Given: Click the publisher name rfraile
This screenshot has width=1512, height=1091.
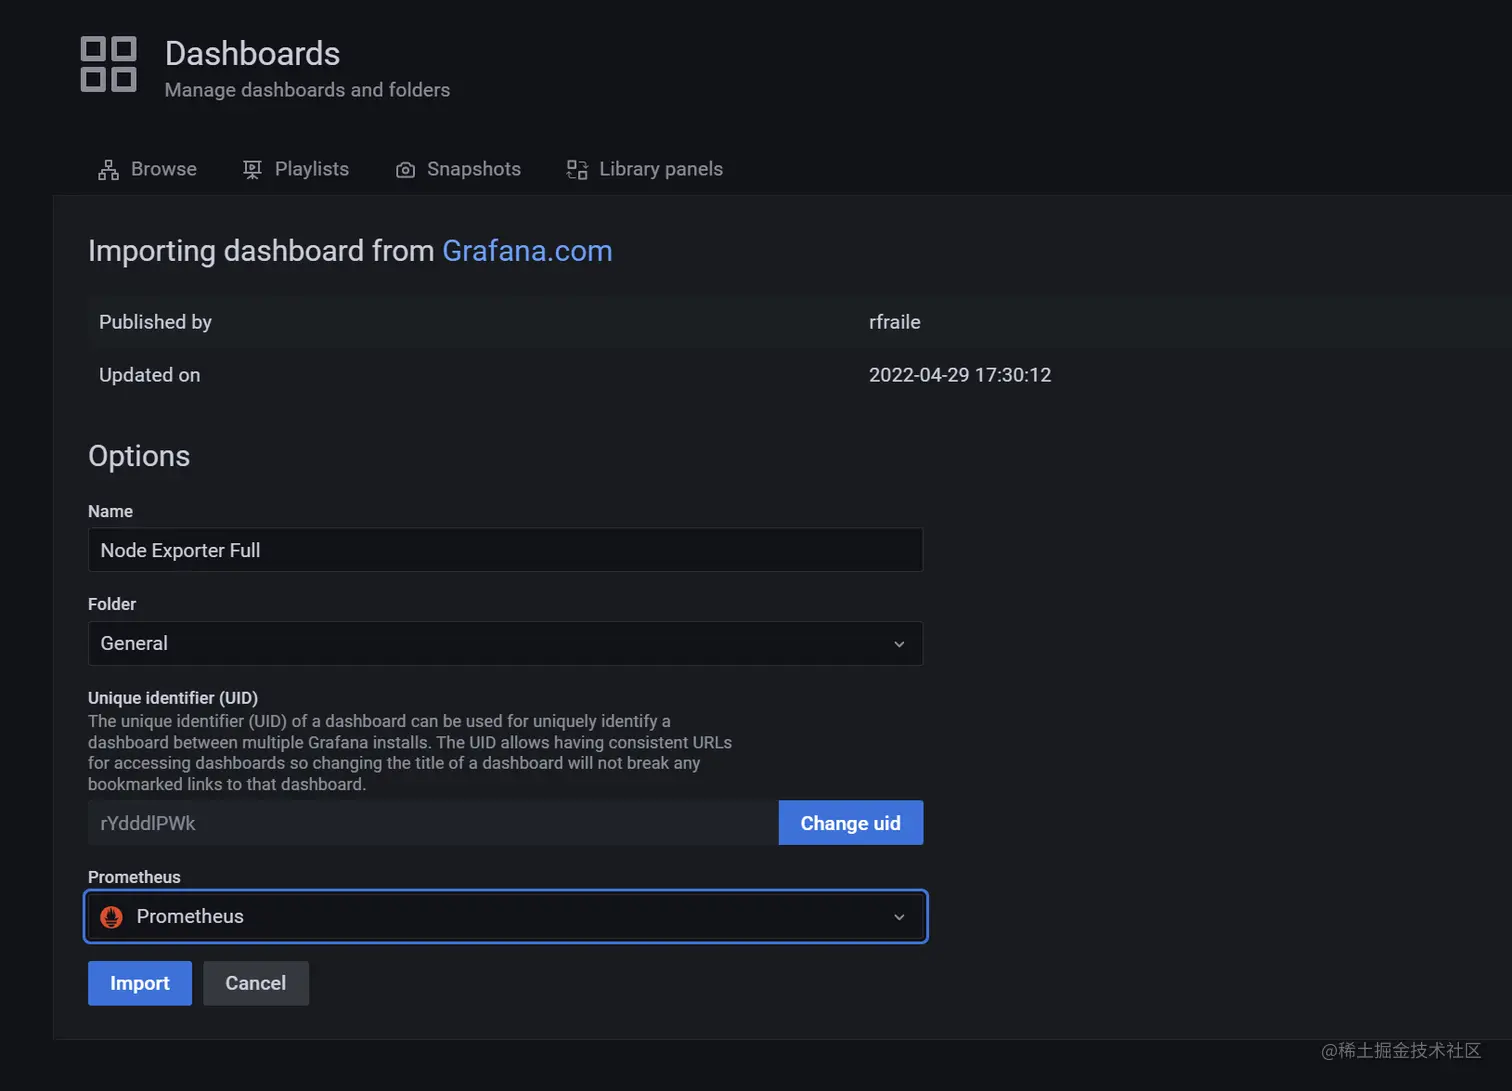Looking at the screenshot, I should coord(895,322).
